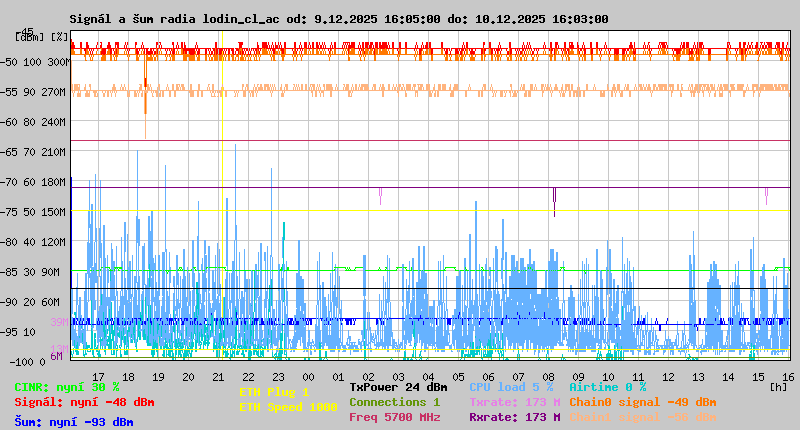Image resolution: width=800 pixels, height=430 pixels.
Task: Click the 'Šum: nyní -93 dBm' legend entry
Action: (74, 422)
